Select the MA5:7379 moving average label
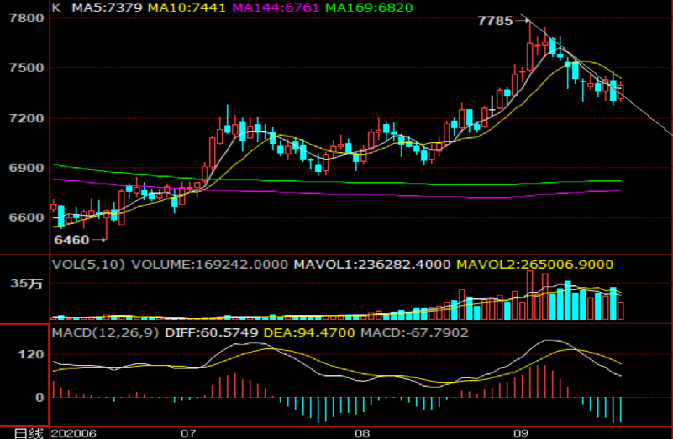The height and width of the screenshot is (439, 673). [x=104, y=8]
